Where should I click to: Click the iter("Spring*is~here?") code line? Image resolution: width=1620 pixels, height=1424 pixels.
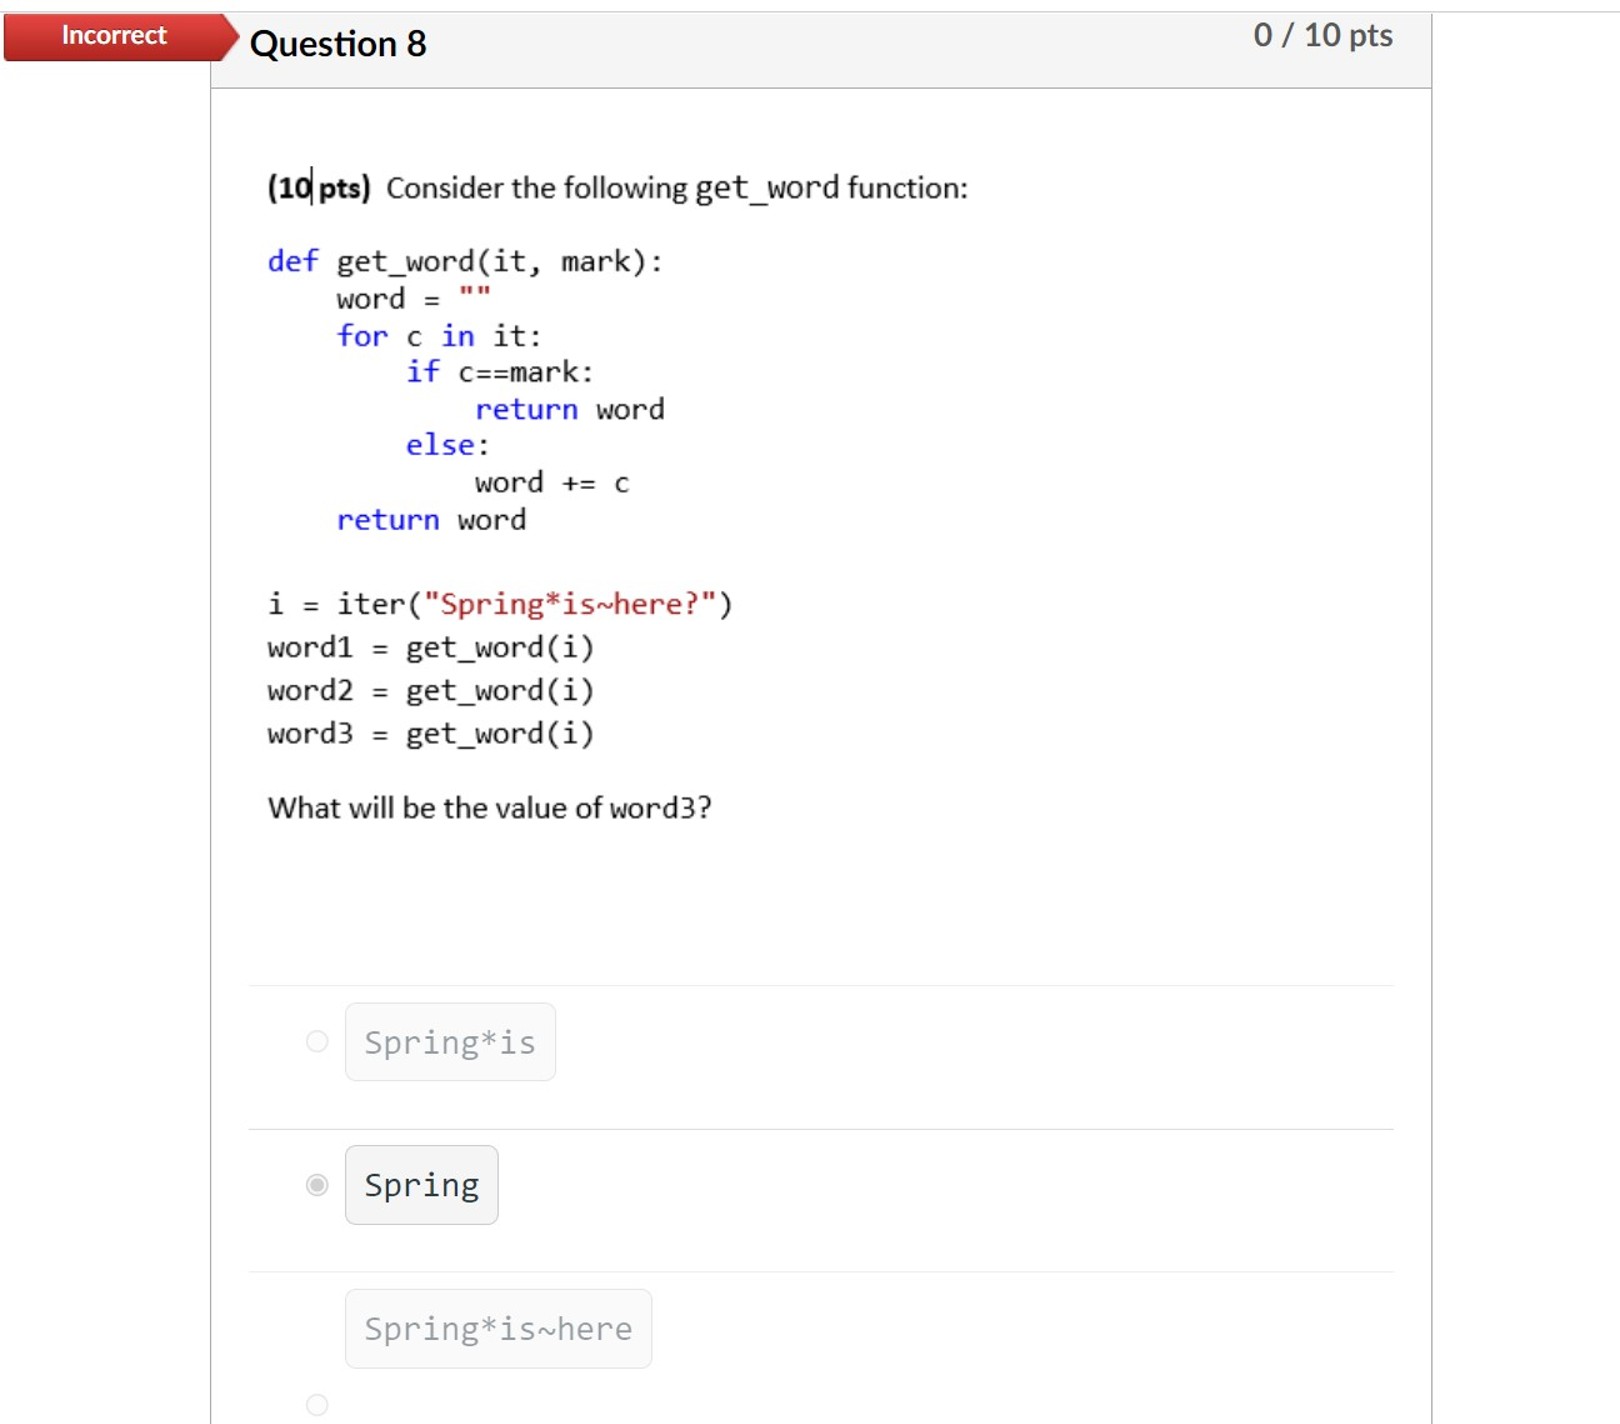[500, 604]
